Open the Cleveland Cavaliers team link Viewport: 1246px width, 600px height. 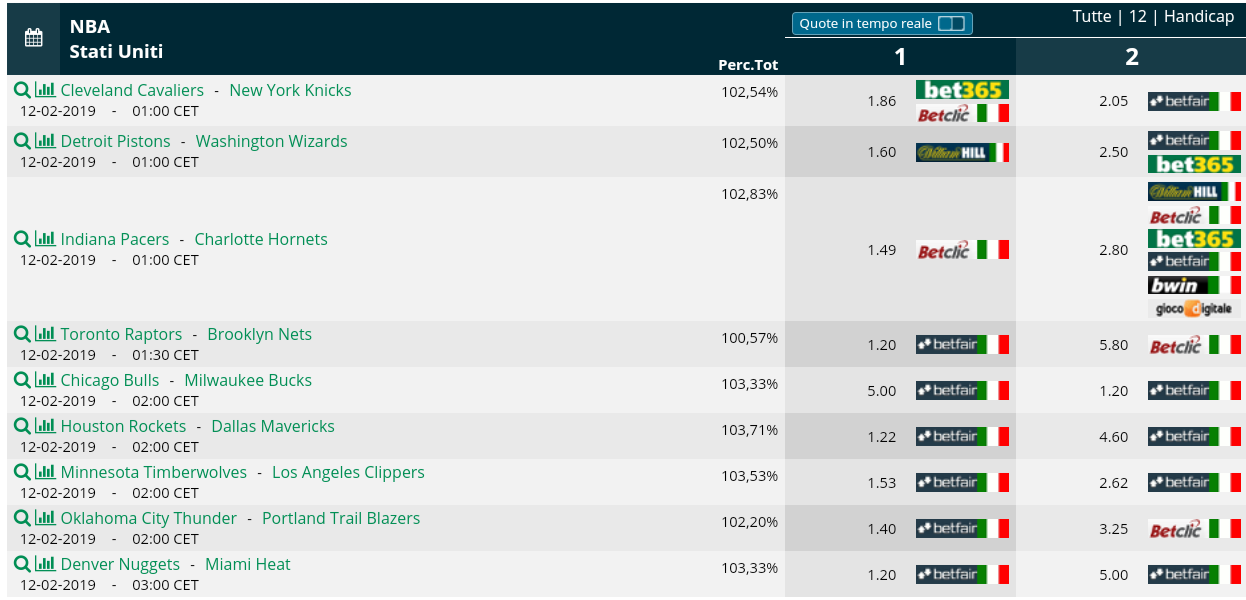point(132,90)
